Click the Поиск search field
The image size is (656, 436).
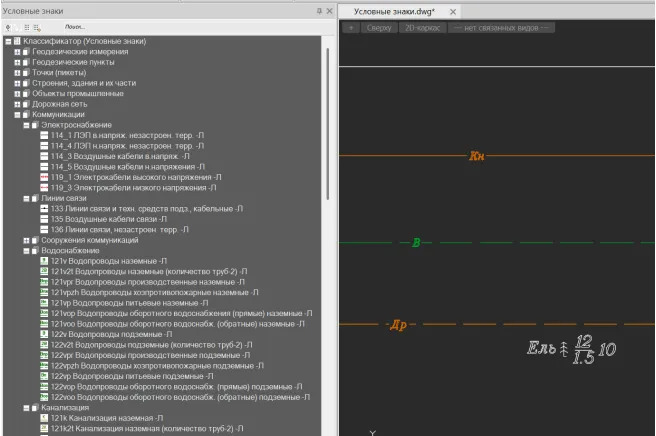[x=74, y=27]
